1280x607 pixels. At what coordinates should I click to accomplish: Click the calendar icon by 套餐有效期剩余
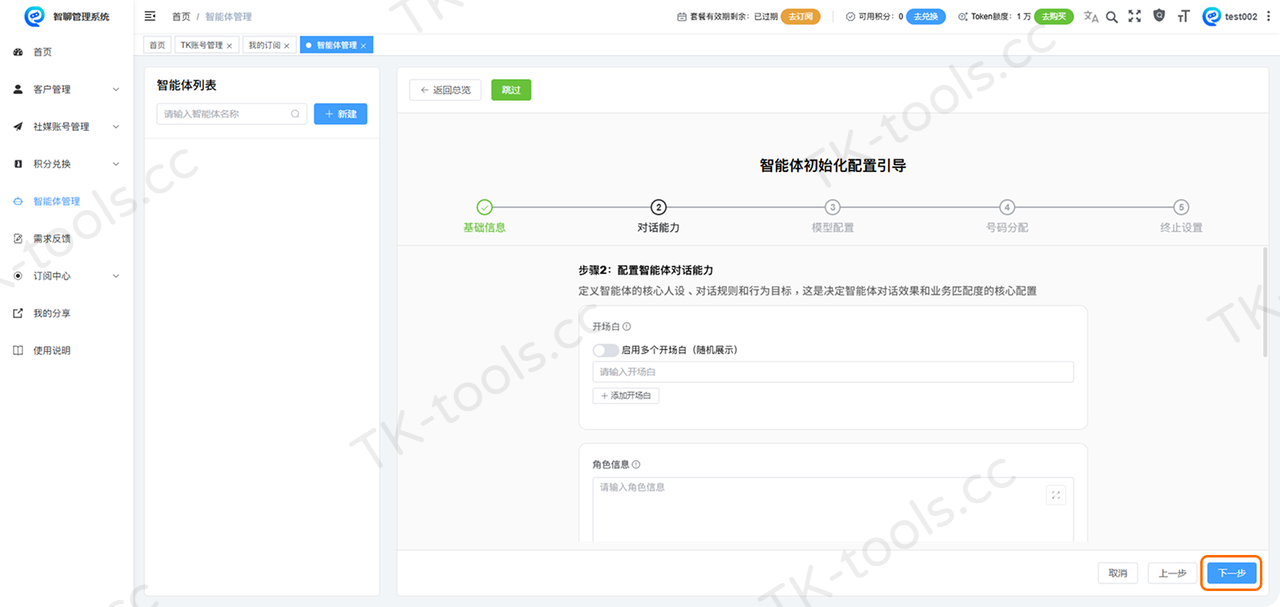(x=682, y=17)
